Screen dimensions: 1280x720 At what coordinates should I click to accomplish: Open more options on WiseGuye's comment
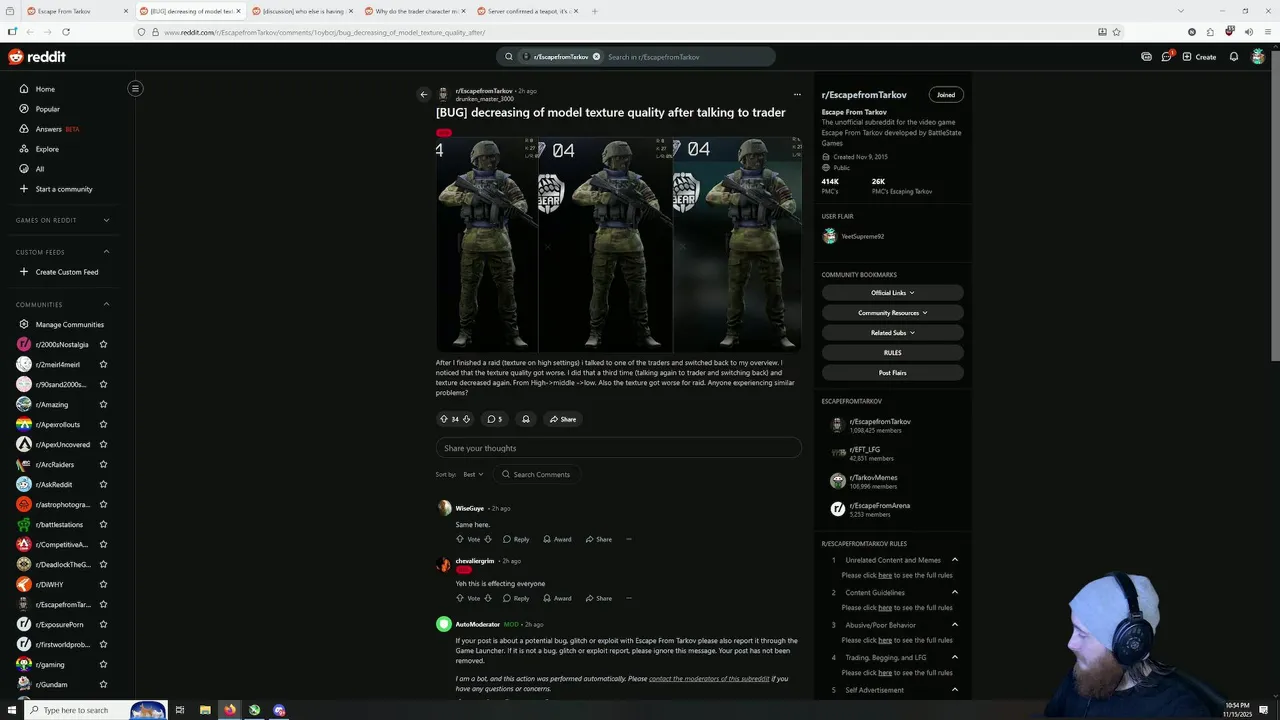point(628,539)
